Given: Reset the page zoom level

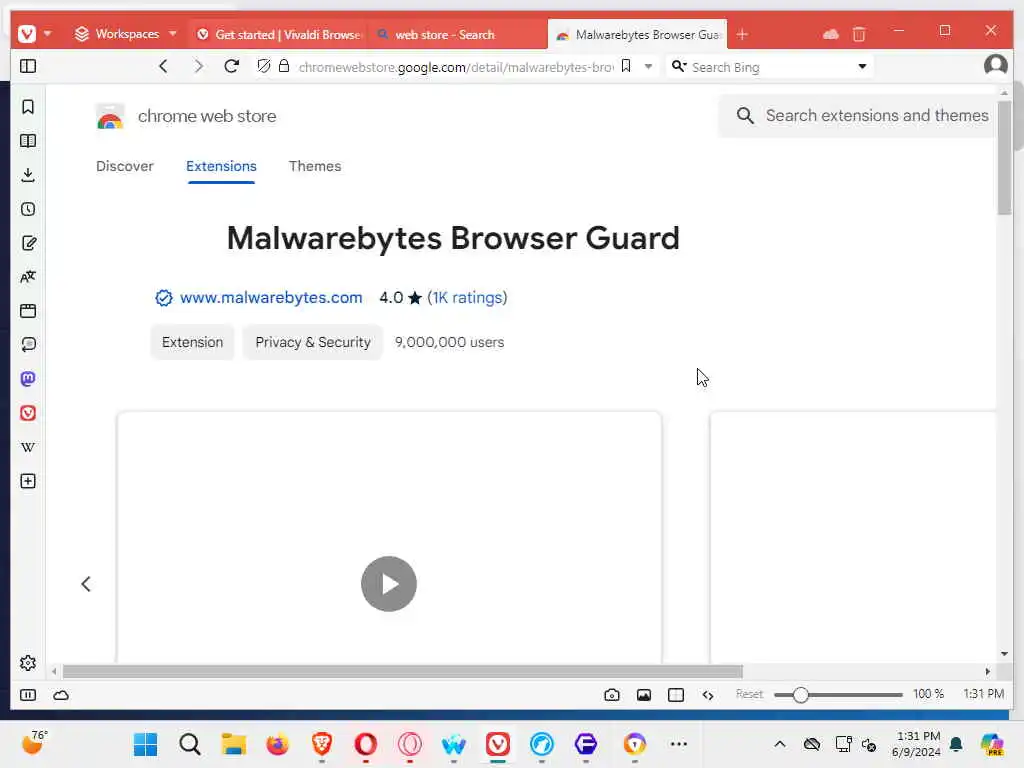Looking at the screenshot, I should pos(749,694).
